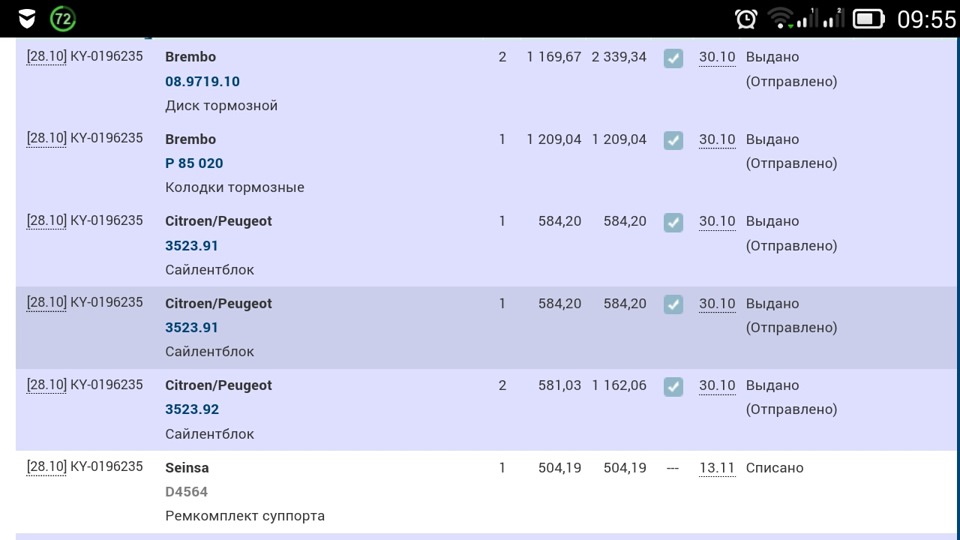Select the Колодки тормозные item description
Screen dimensions: 960x540
tap(234, 187)
